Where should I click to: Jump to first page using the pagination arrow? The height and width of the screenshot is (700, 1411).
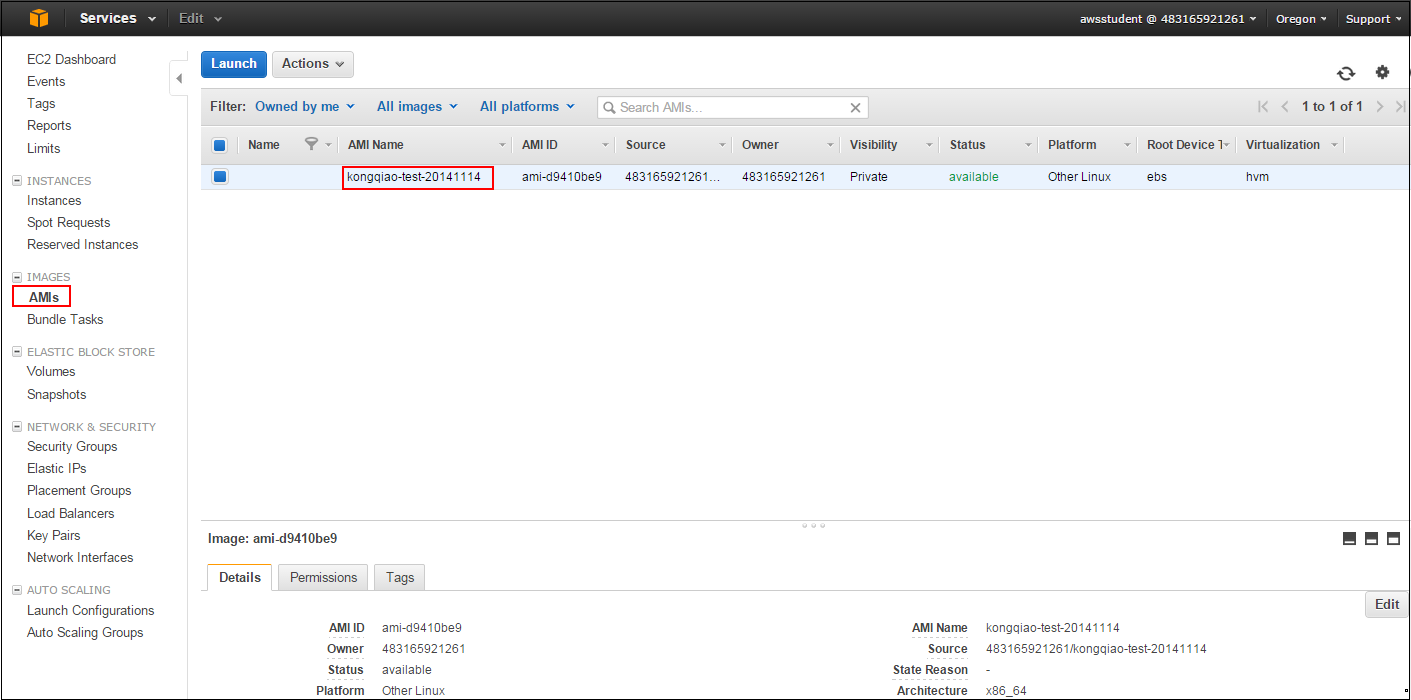[x=1263, y=107]
